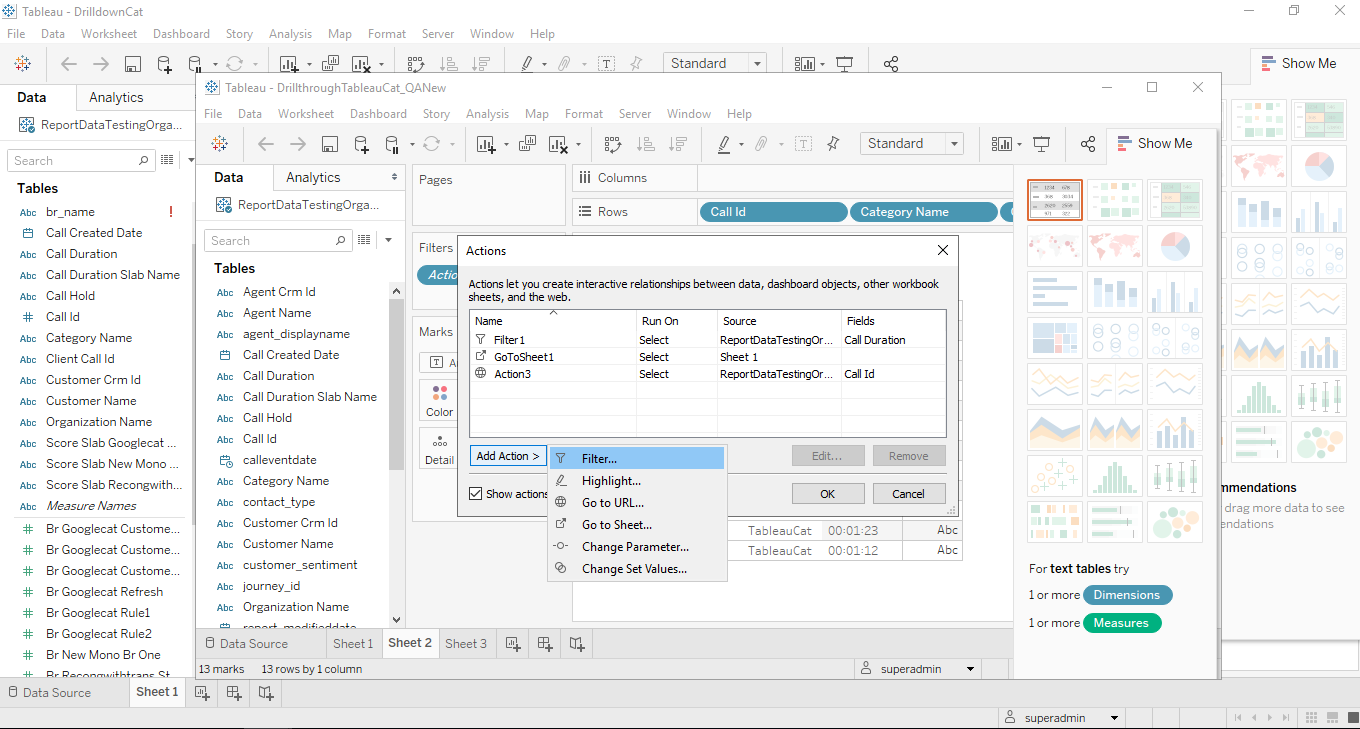This screenshot has width=1360, height=729.
Task: Click filter icon beside front window field search
Action: coord(364,241)
